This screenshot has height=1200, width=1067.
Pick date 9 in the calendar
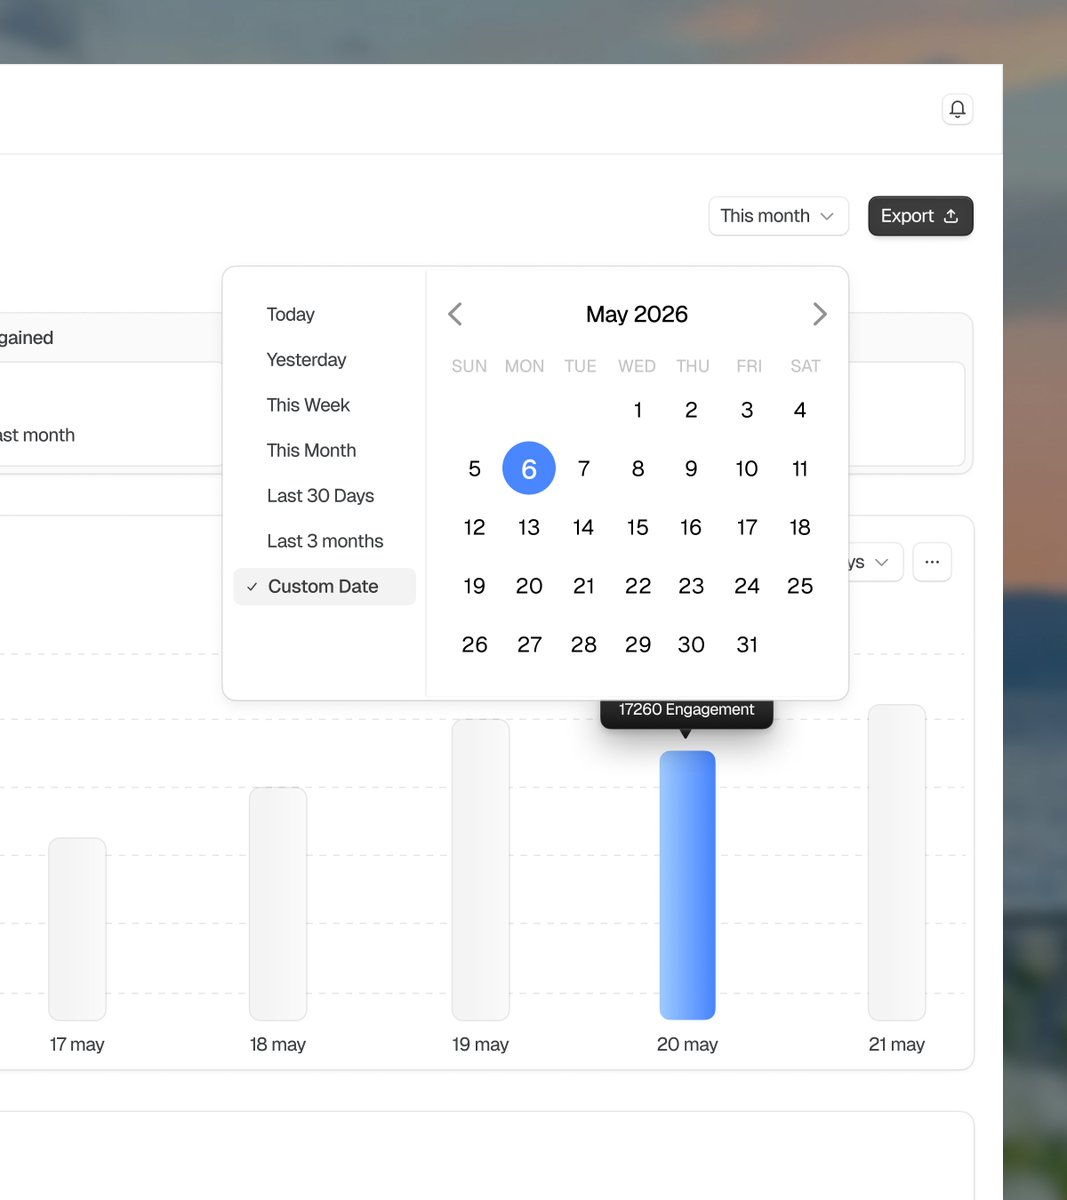[691, 468]
